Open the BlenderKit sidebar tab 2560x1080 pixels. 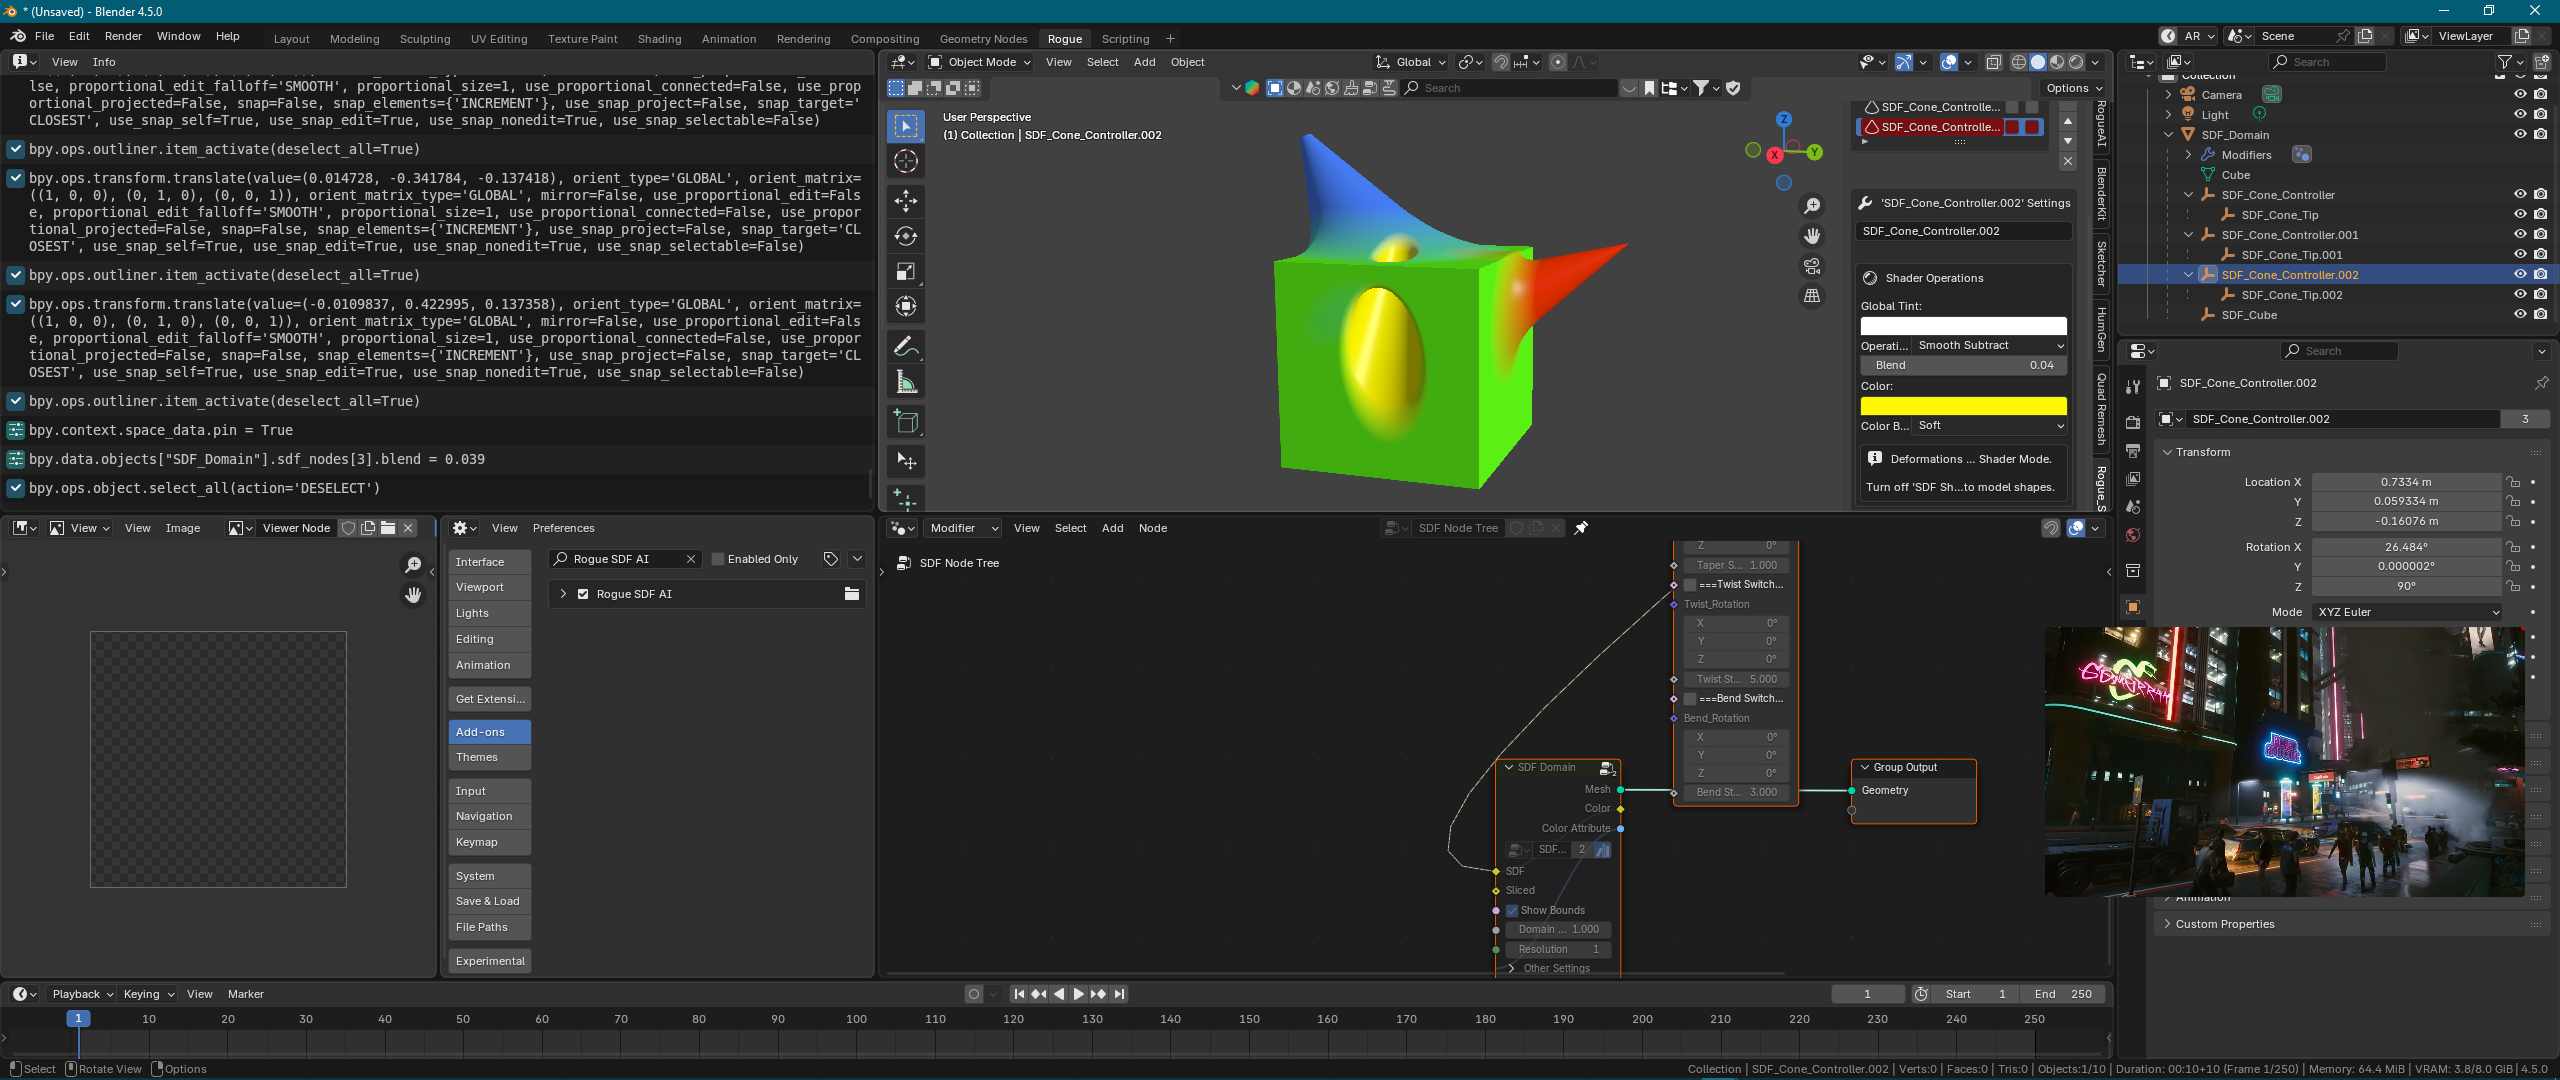[2102, 194]
